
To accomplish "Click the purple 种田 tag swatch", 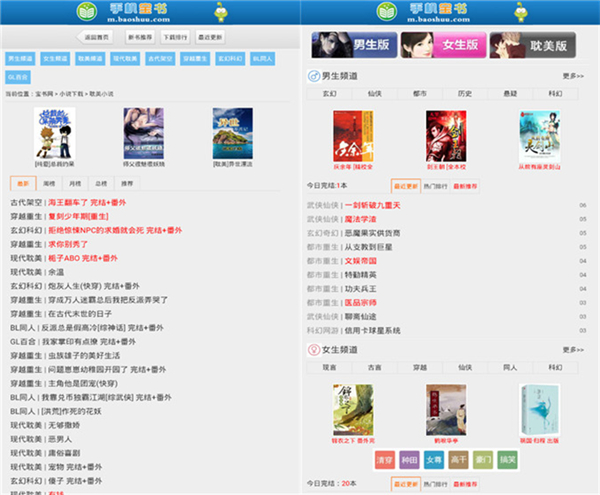I will 409,460.
